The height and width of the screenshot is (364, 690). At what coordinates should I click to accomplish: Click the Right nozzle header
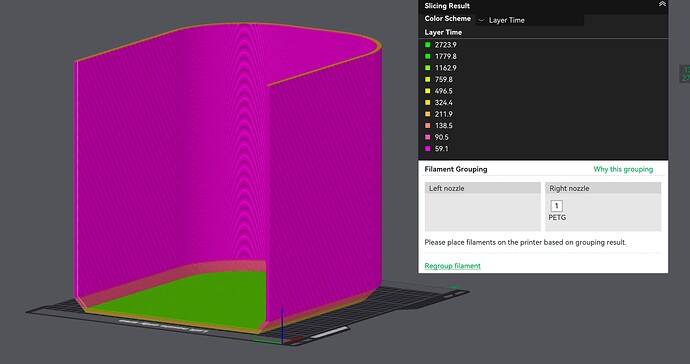point(603,188)
